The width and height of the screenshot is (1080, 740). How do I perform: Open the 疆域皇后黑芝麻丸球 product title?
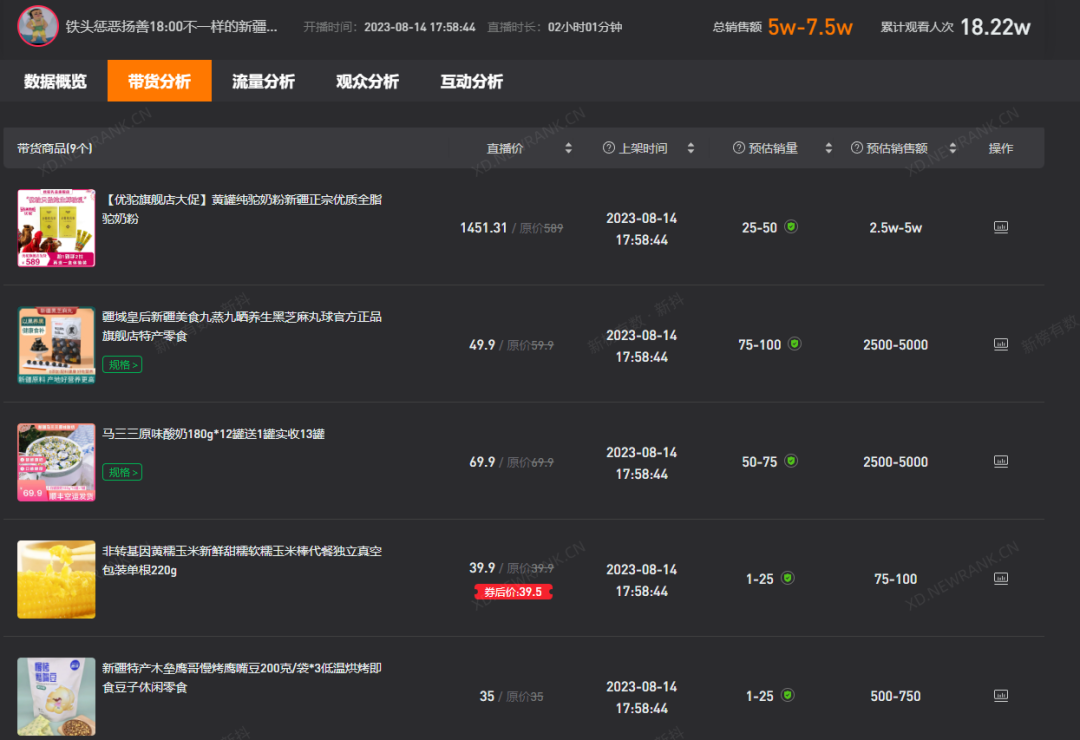[x=242, y=326]
